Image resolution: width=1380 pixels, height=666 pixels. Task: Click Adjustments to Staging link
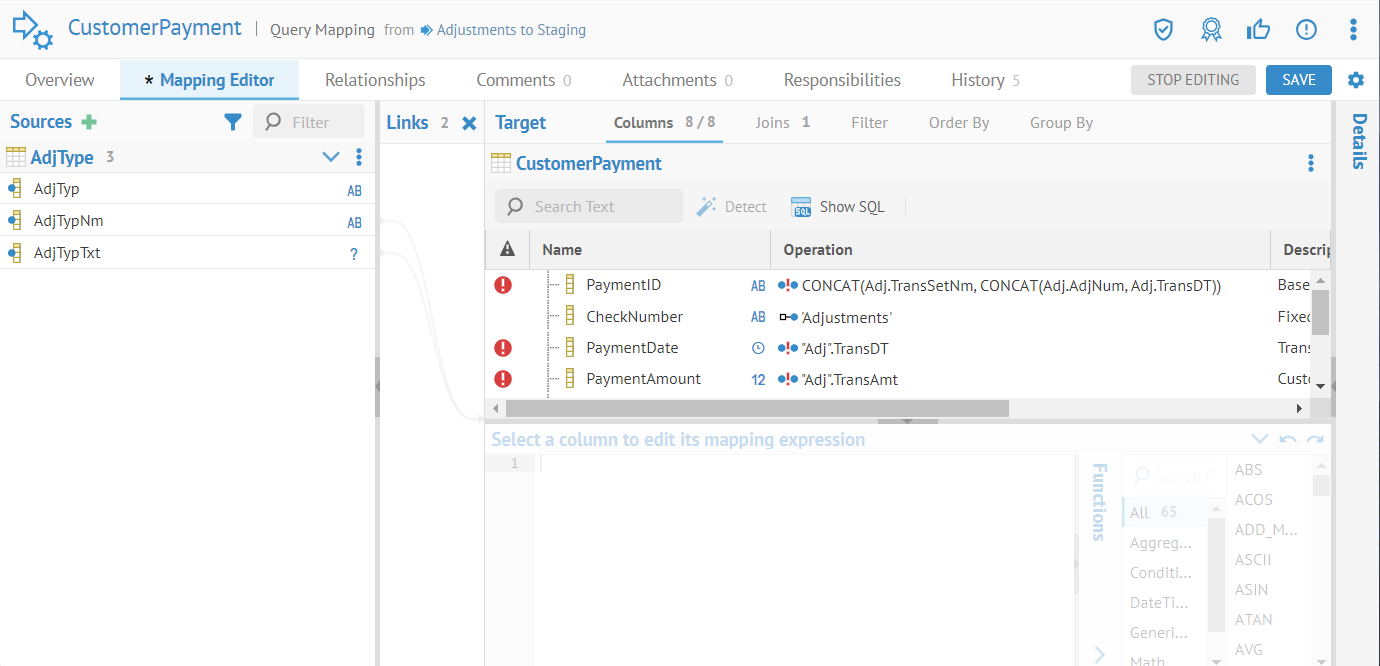(x=510, y=30)
